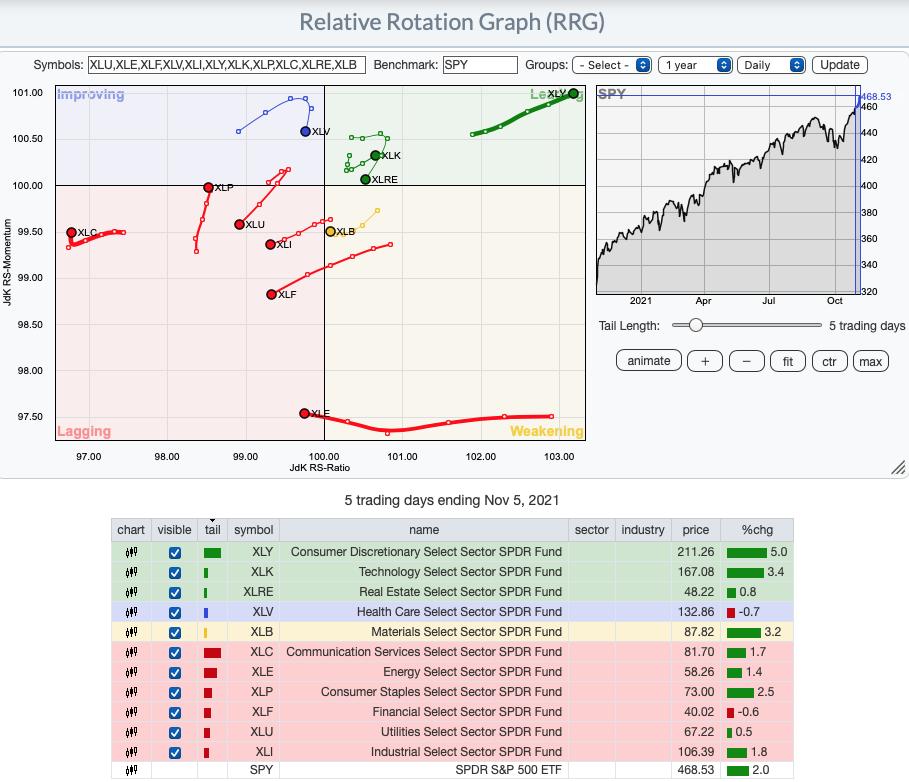Click the XLC red tail swatch
The image size is (909, 782).
point(212,653)
